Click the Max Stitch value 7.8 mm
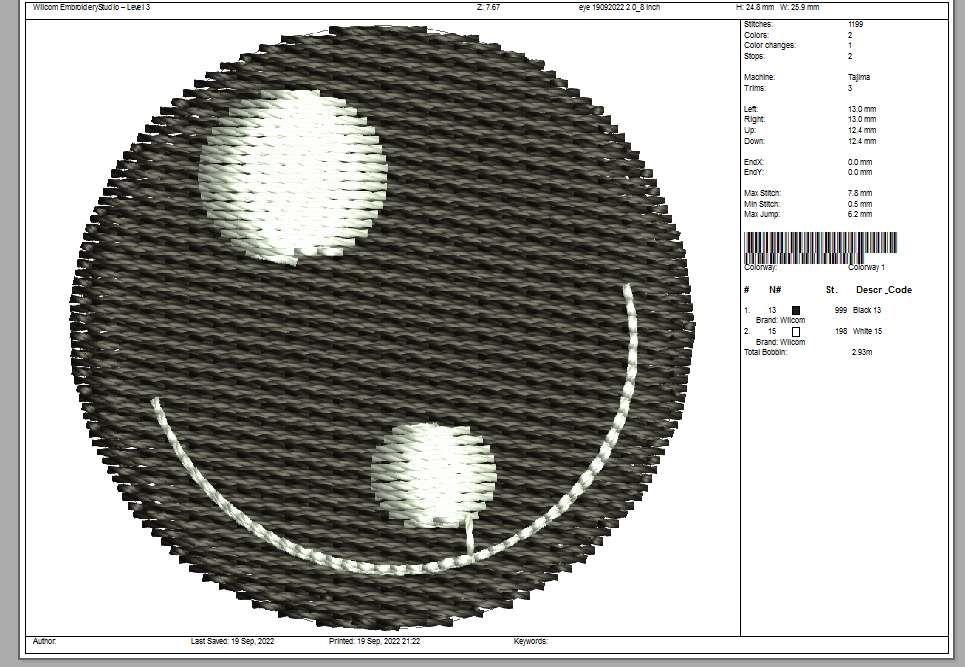This screenshot has width=965, height=667. [860, 193]
